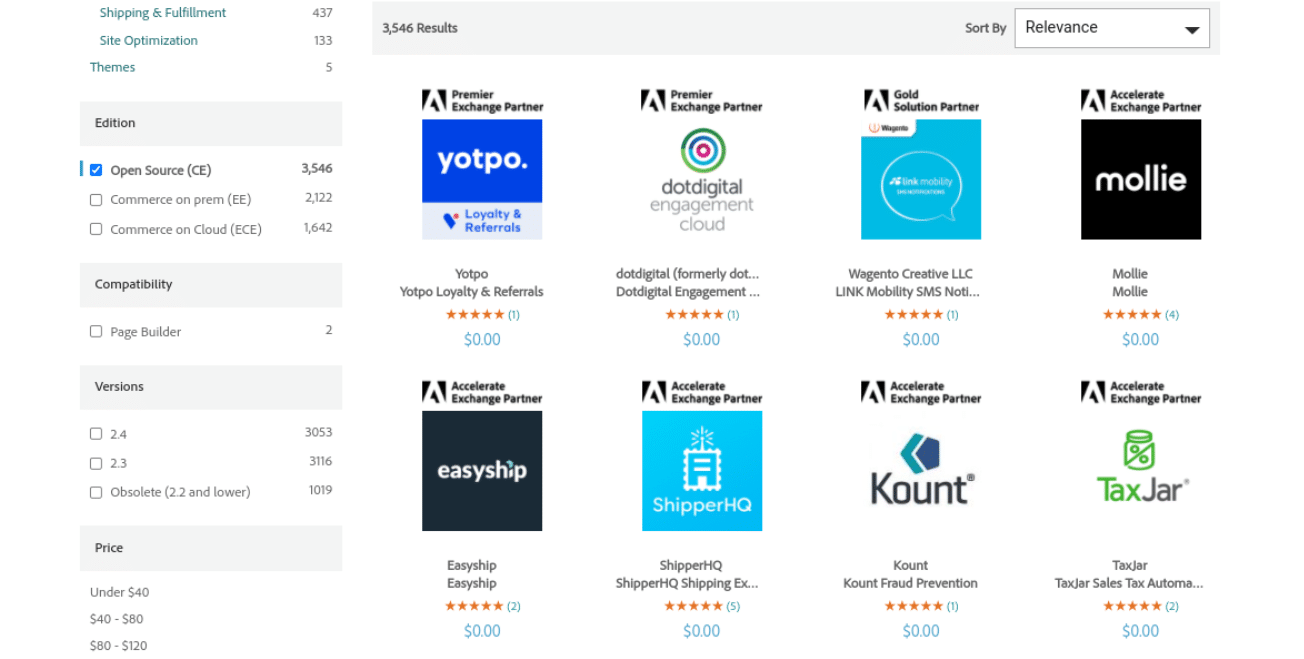The height and width of the screenshot is (659, 1304).
Task: Click Yotpo's $0.00 price link
Action: tap(482, 339)
